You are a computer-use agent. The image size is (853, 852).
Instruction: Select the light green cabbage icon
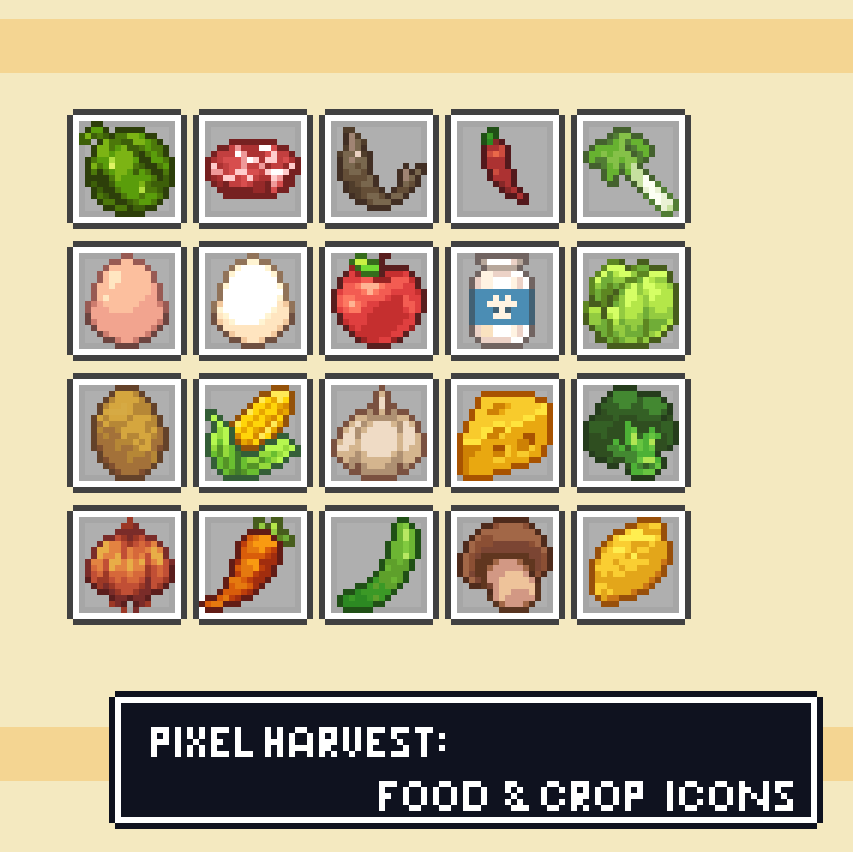pos(631,304)
